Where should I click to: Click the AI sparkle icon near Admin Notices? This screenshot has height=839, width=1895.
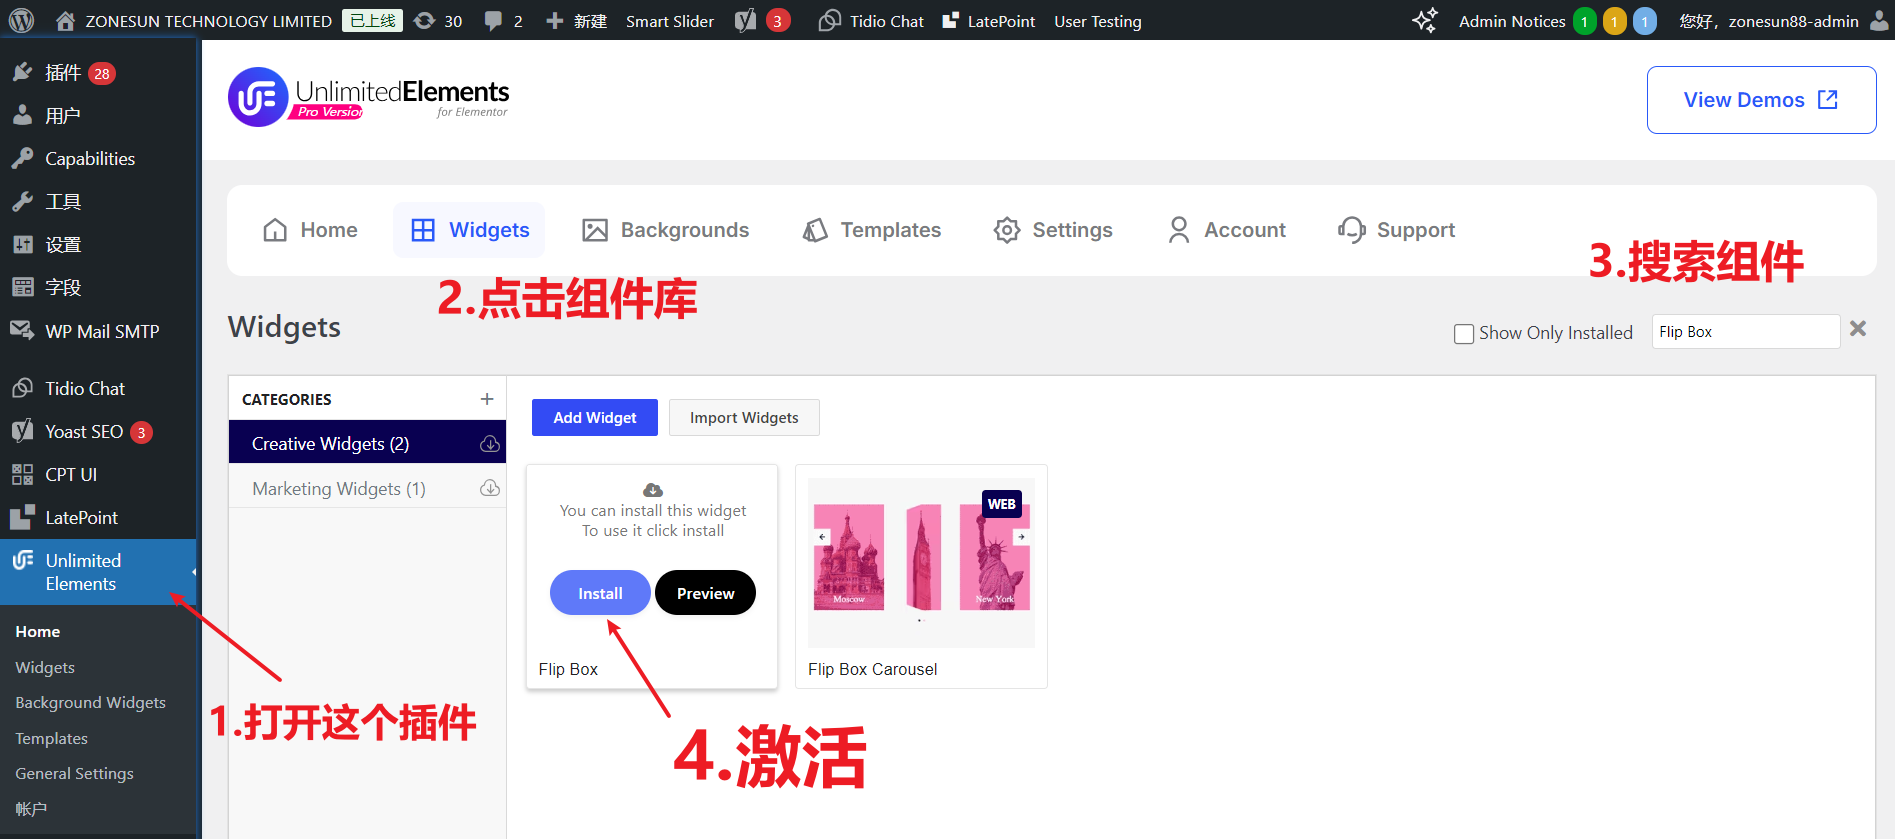coord(1424,21)
